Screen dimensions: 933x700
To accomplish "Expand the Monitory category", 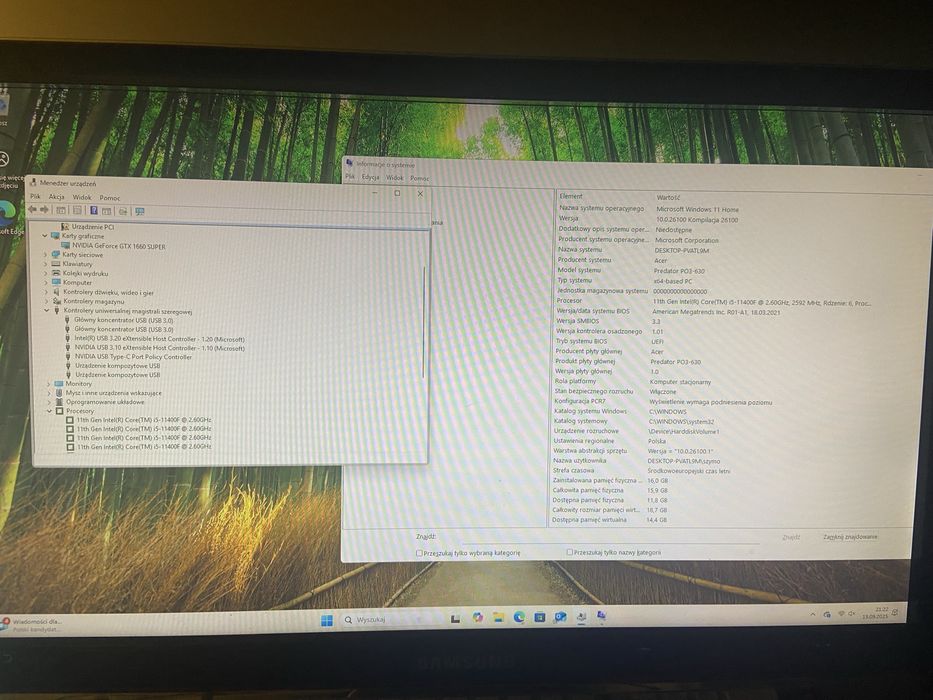I will [x=49, y=384].
